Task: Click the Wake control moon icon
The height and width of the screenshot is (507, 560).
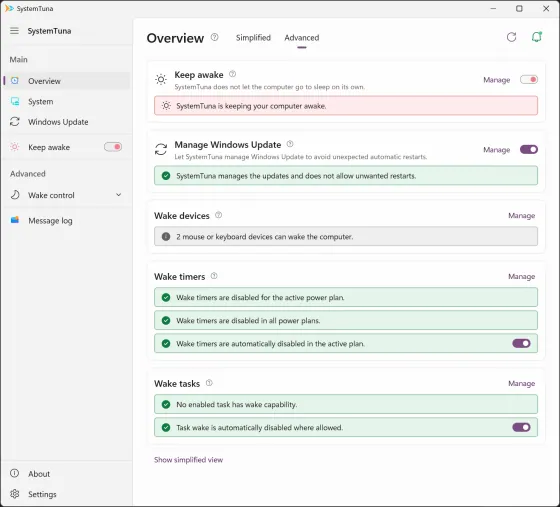Action: (15, 195)
